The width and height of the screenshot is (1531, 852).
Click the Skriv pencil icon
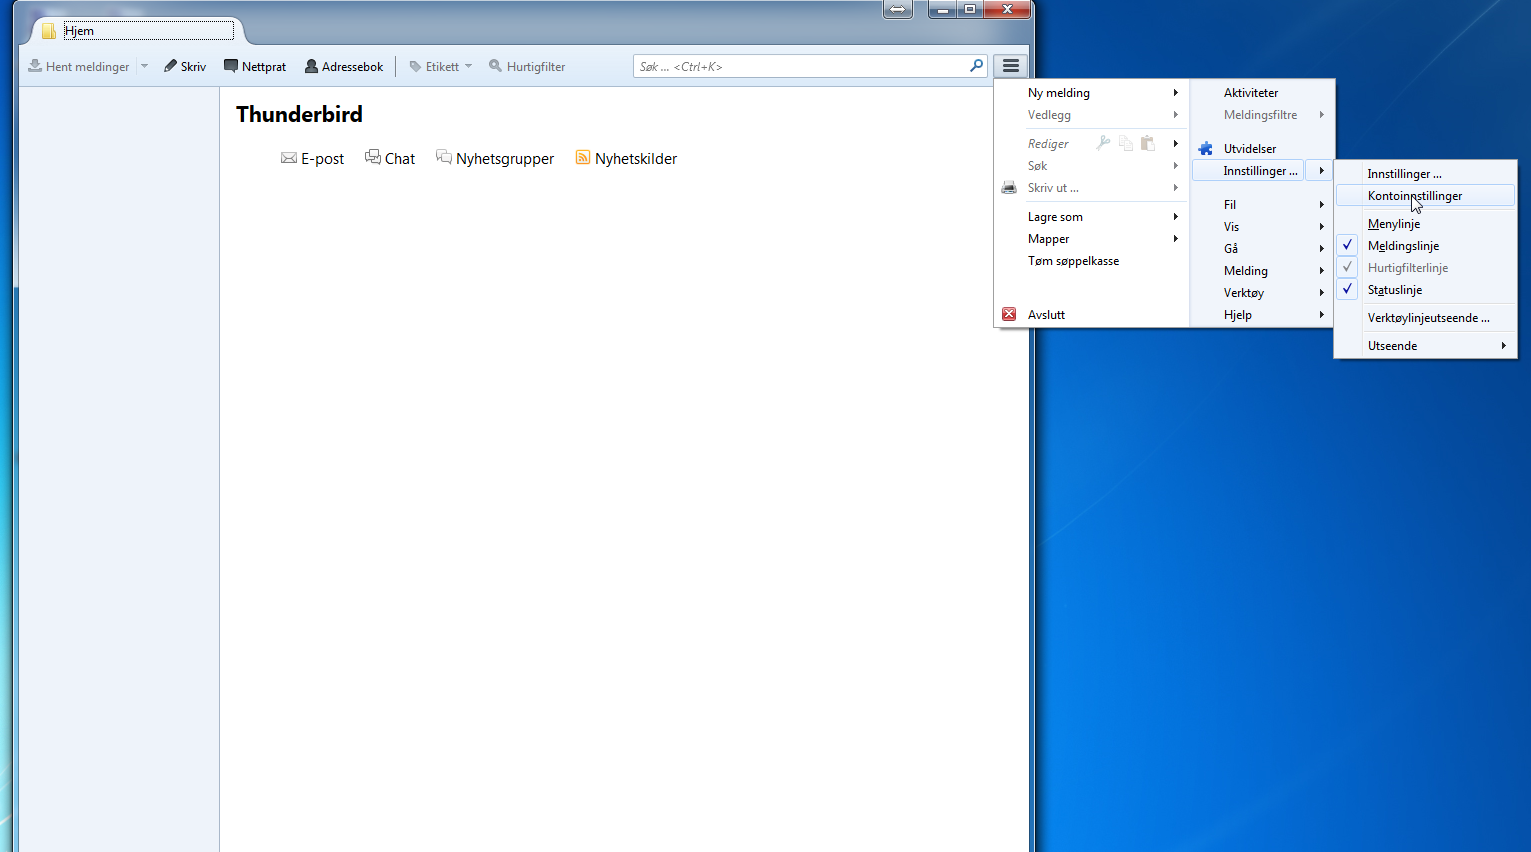coord(170,66)
